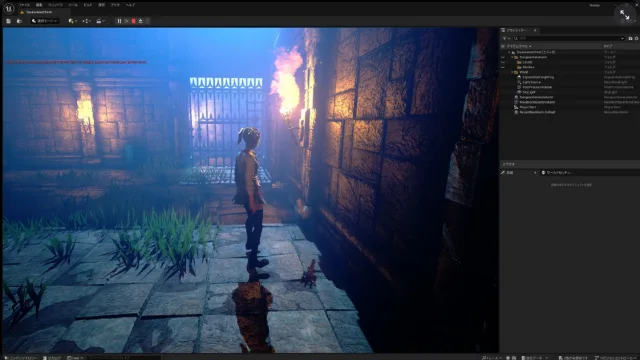This screenshot has height=360, width=640.
Task: Open the ビルド (Build) menu
Action: click(x=88, y=5)
